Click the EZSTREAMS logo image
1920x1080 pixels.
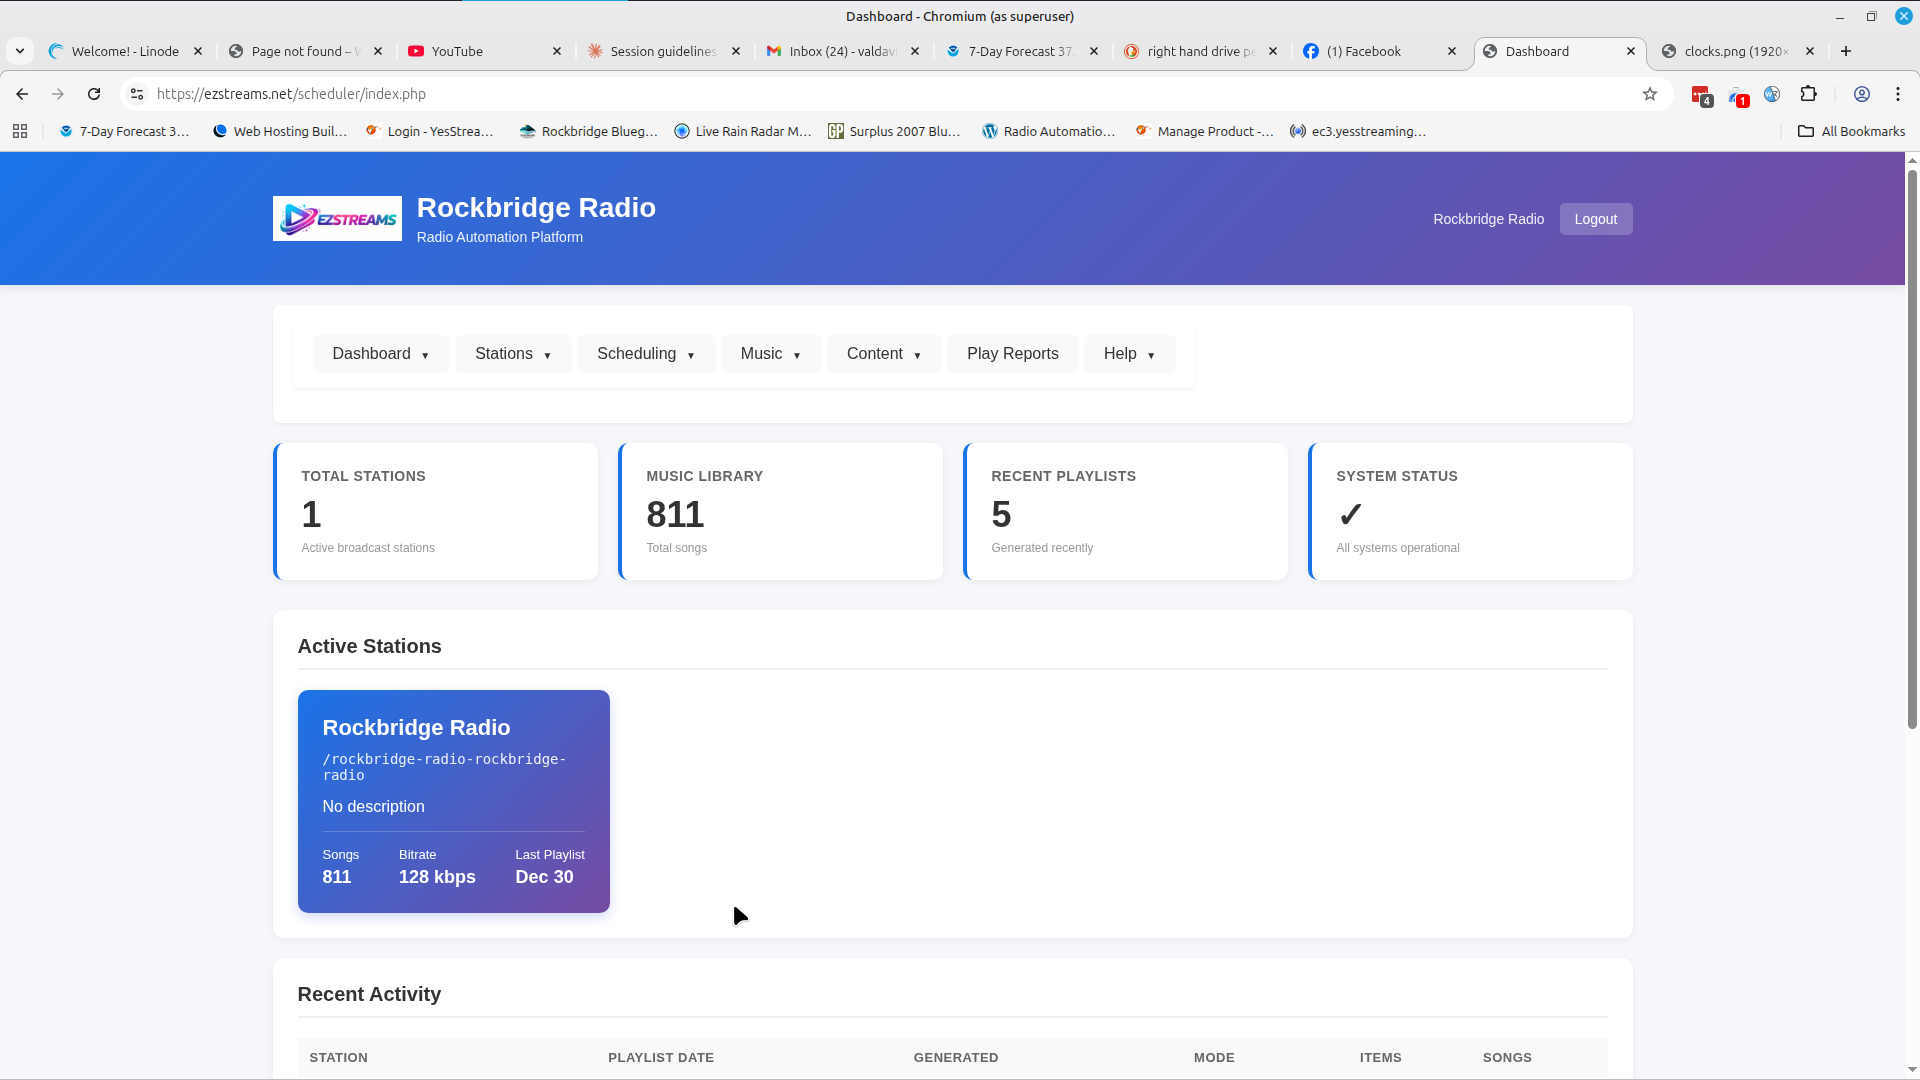tap(336, 218)
